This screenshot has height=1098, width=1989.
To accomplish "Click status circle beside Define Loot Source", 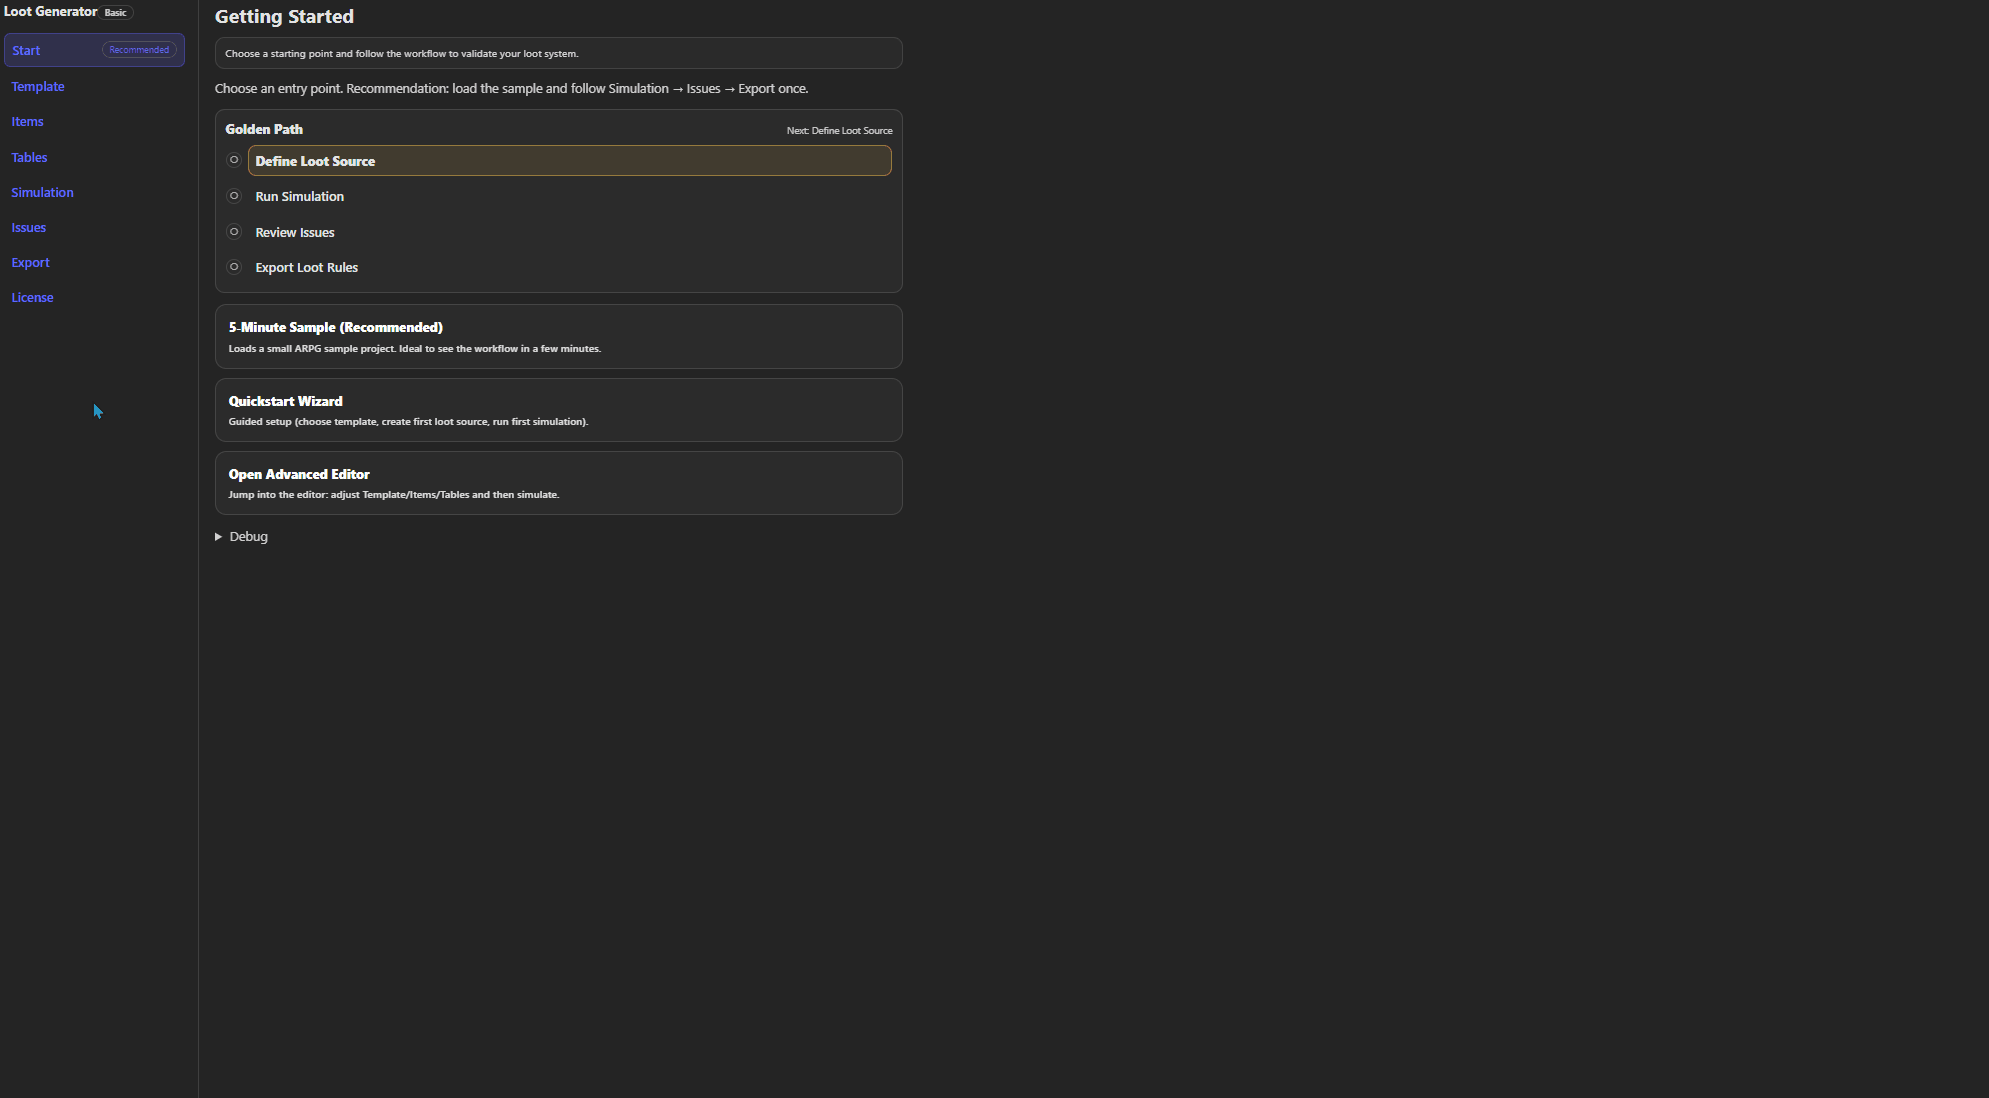I will click(234, 160).
